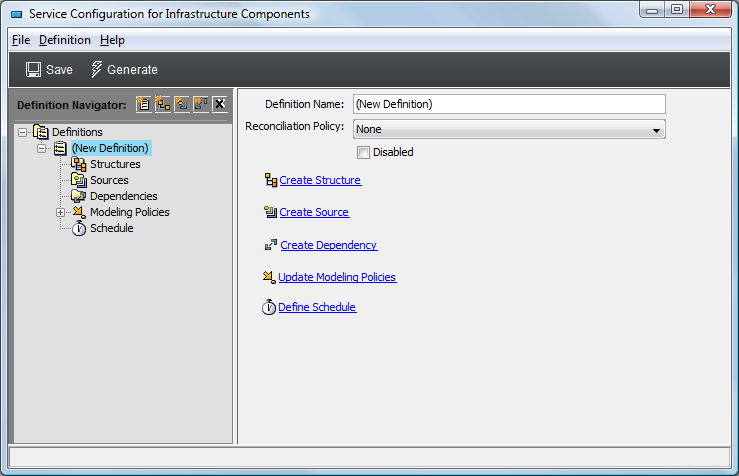
Task: Select the Dependencies tree label
Action: point(124,196)
